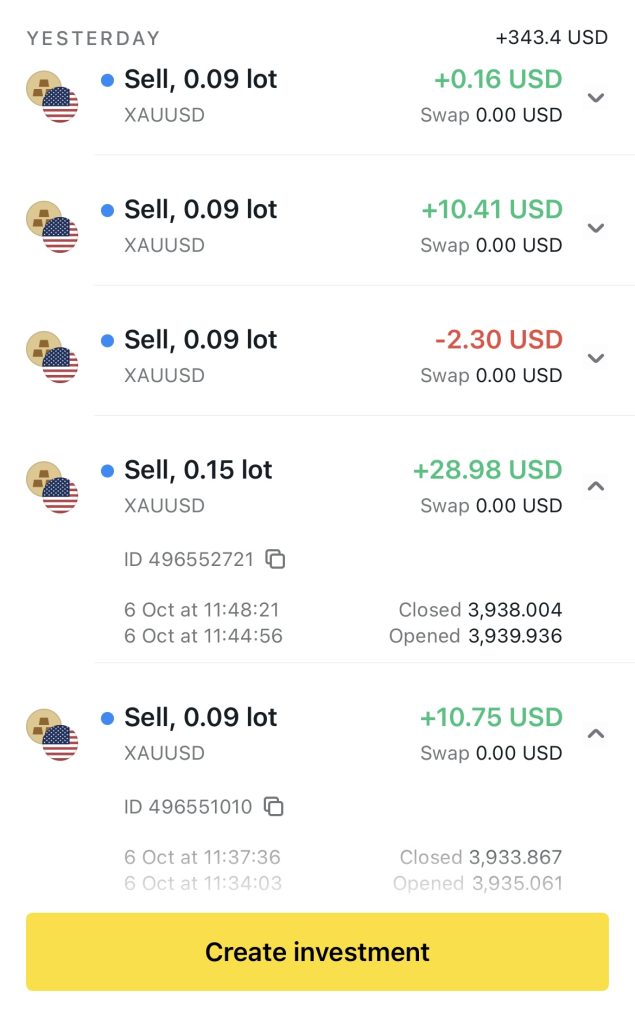Screen dimensions: 635x1024
Task: Click the -2.30 USD loss amount
Action: 499,340
